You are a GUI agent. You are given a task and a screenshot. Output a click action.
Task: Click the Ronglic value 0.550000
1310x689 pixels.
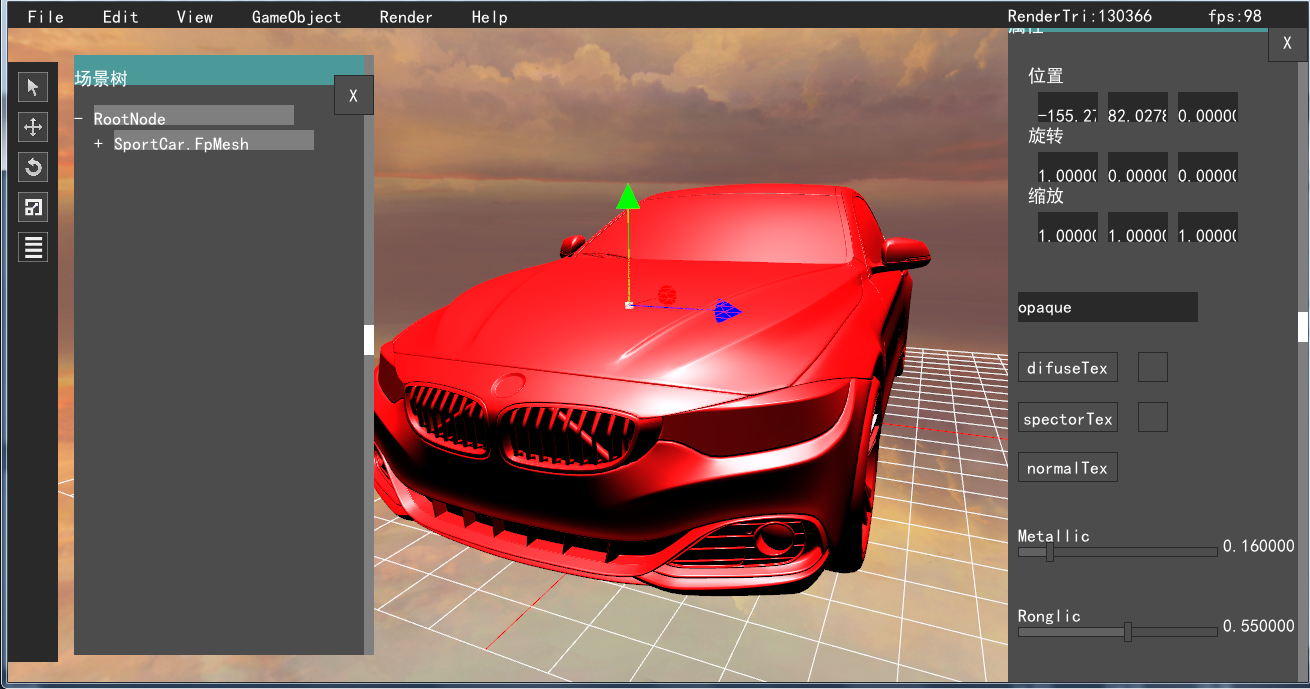click(x=1259, y=626)
